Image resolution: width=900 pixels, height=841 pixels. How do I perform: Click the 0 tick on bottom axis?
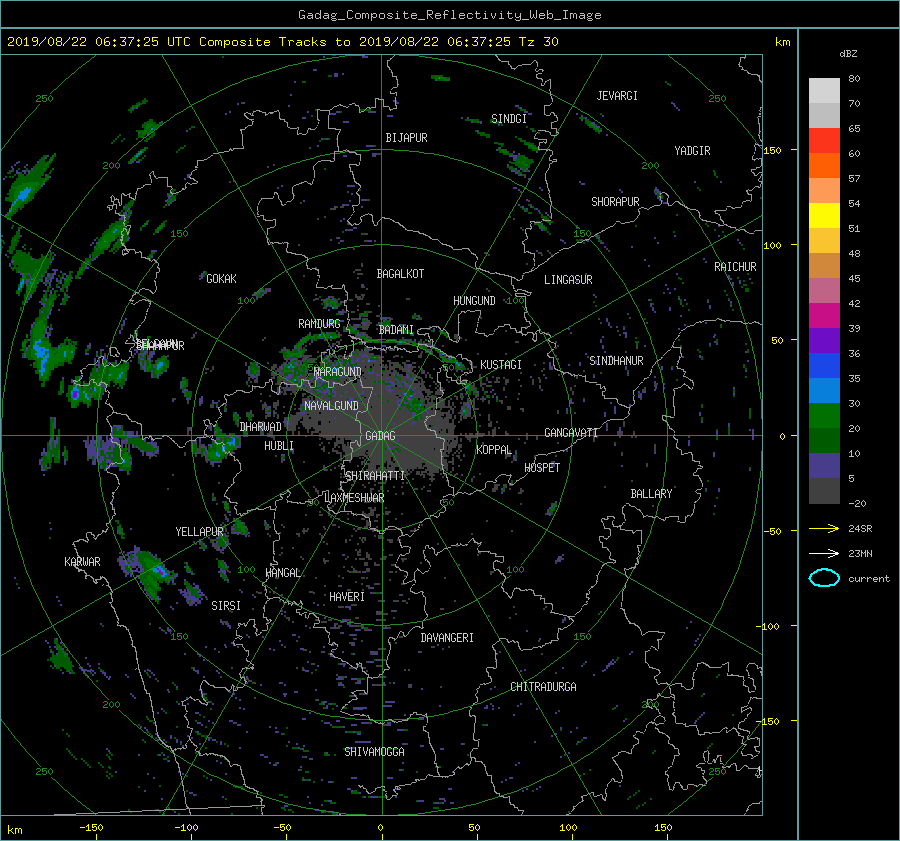[x=380, y=828]
